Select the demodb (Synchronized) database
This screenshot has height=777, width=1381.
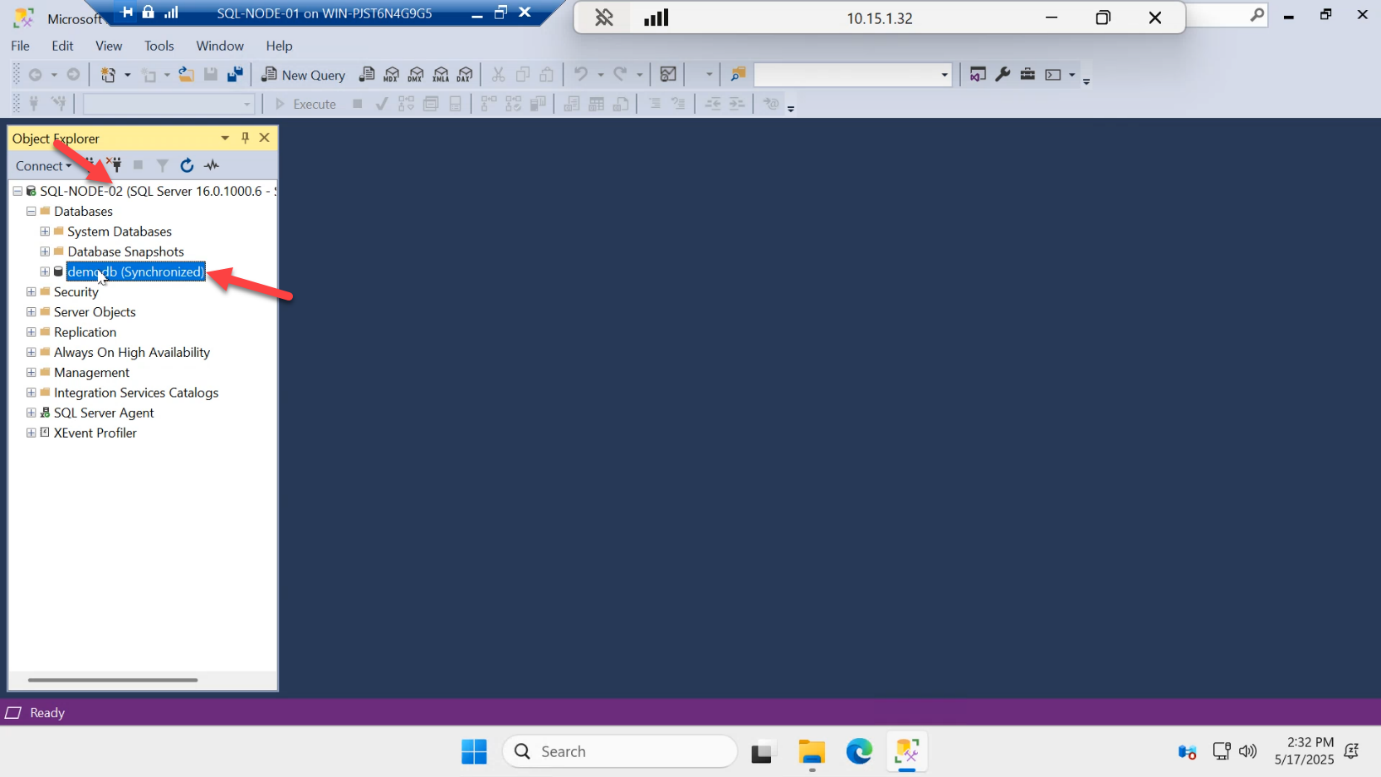tap(136, 272)
